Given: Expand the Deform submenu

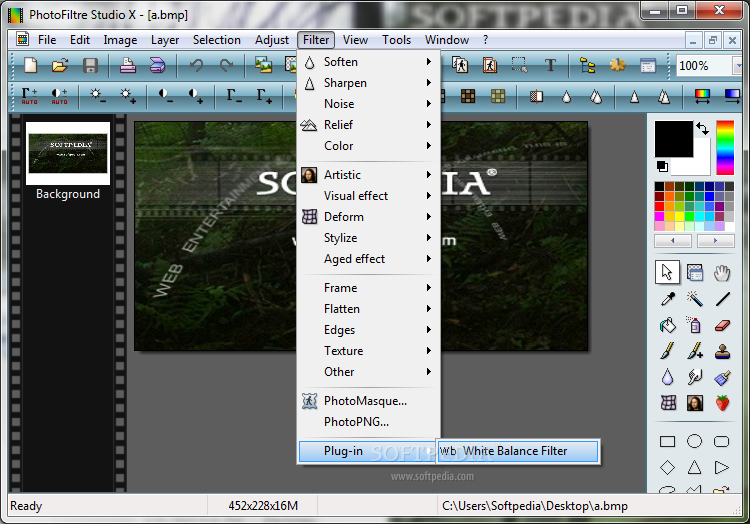Looking at the screenshot, I should (x=369, y=217).
